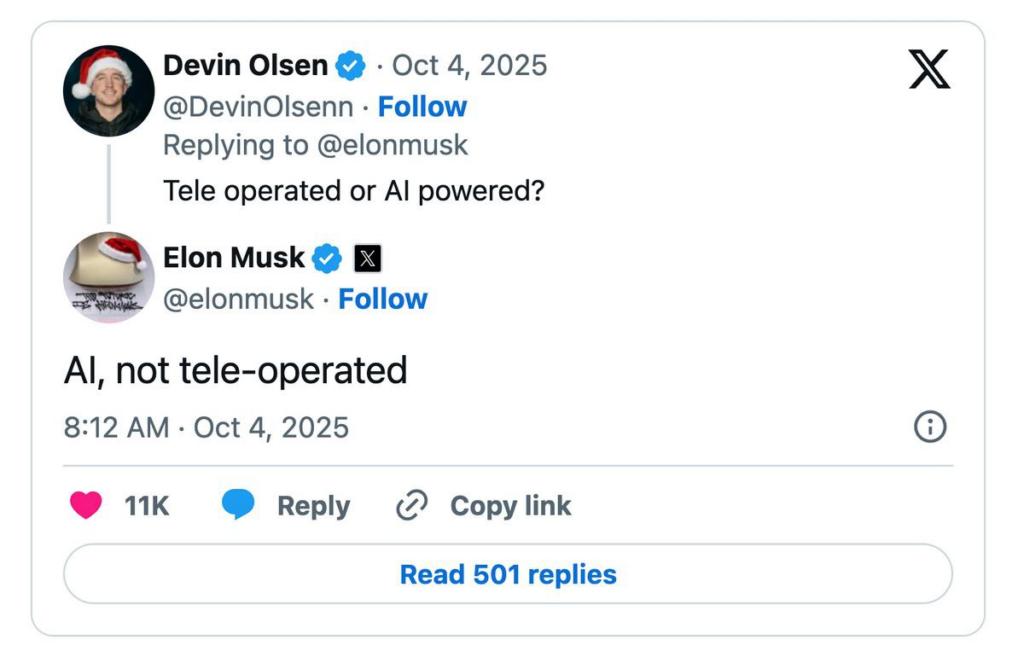This screenshot has height=657, width=1024.
Task: Click the 11K likes count
Action: tap(146, 506)
